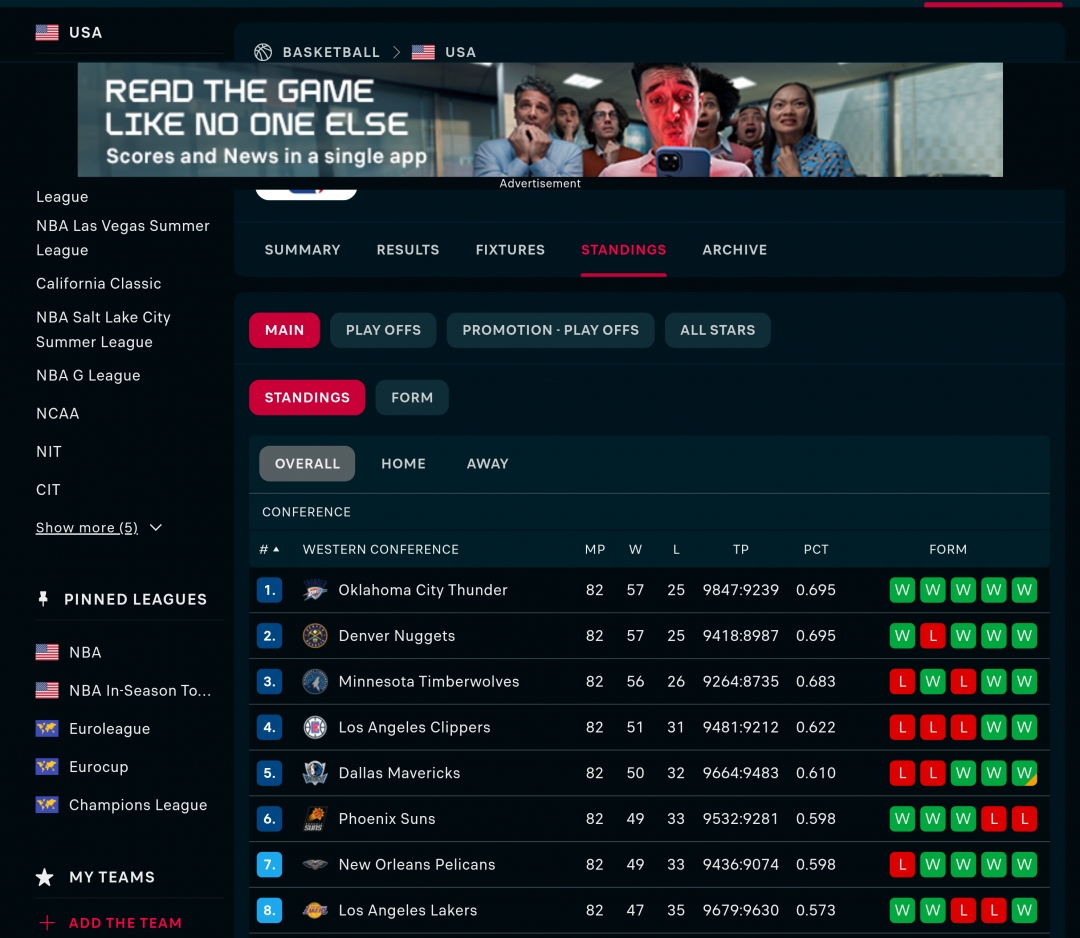Click the Denver Nuggets team logo
Viewport: 1080px width, 938px height.
[x=315, y=636]
